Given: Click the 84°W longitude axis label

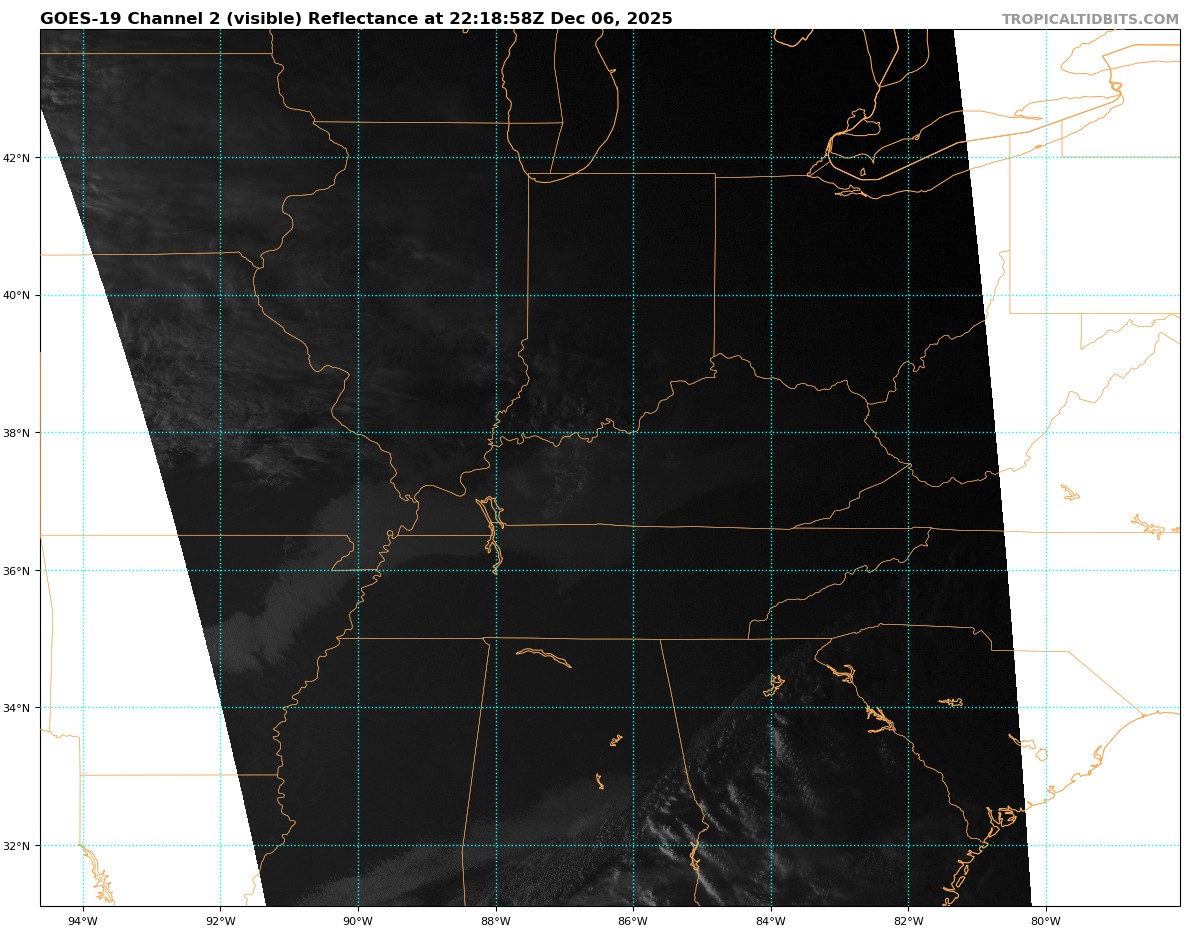Looking at the screenshot, I should coord(770,920).
